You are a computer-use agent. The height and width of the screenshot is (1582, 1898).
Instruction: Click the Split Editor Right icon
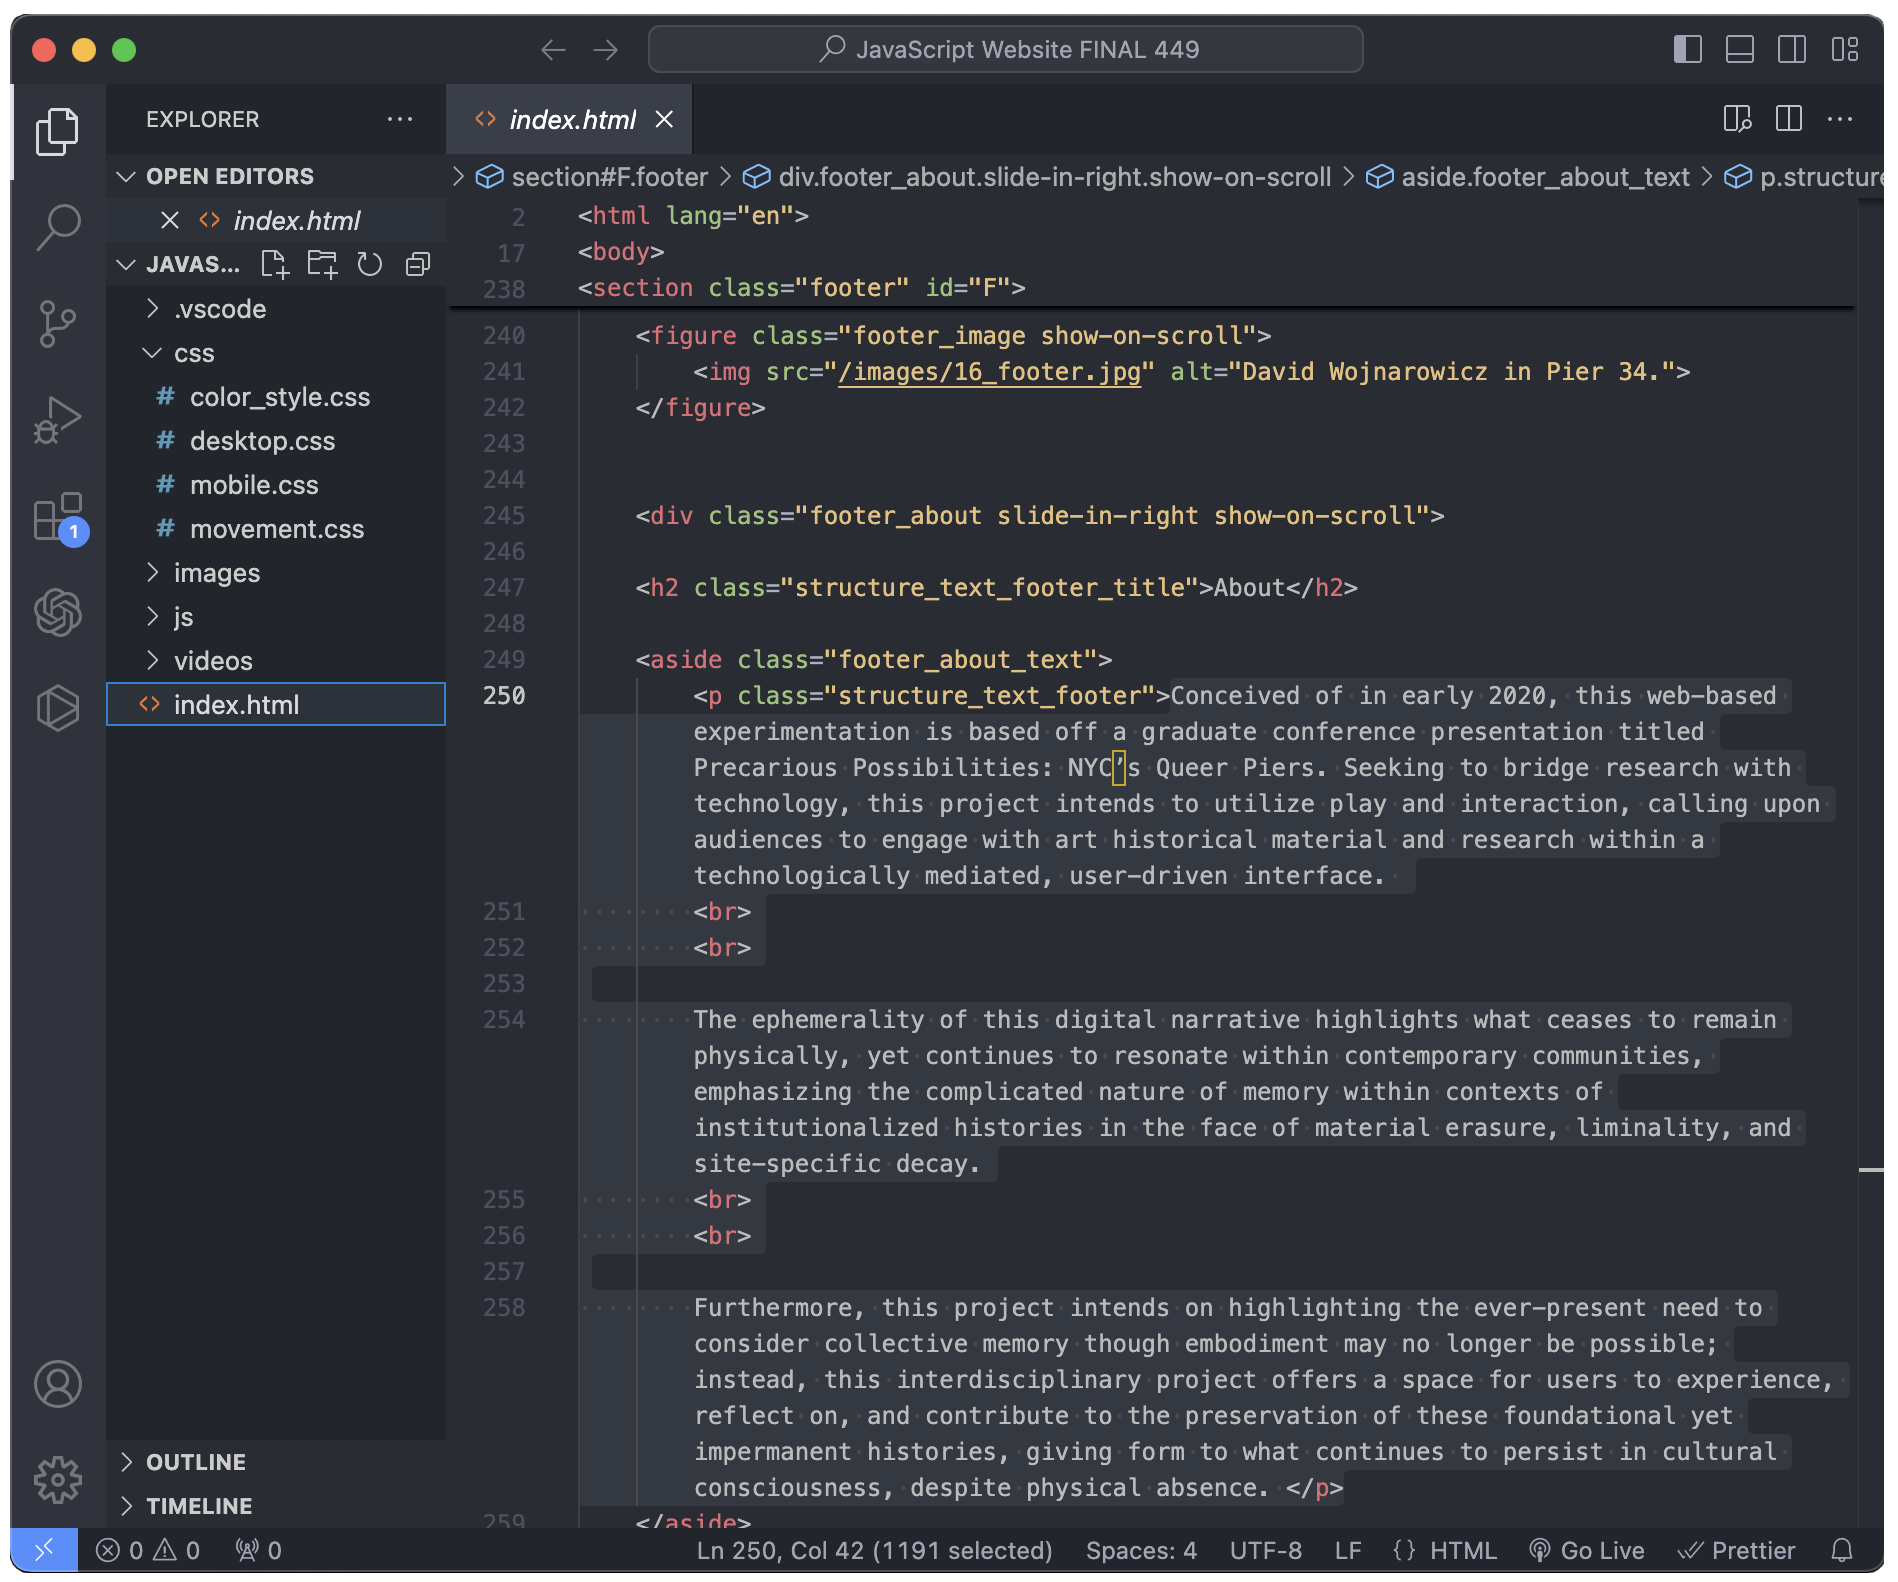click(1789, 119)
